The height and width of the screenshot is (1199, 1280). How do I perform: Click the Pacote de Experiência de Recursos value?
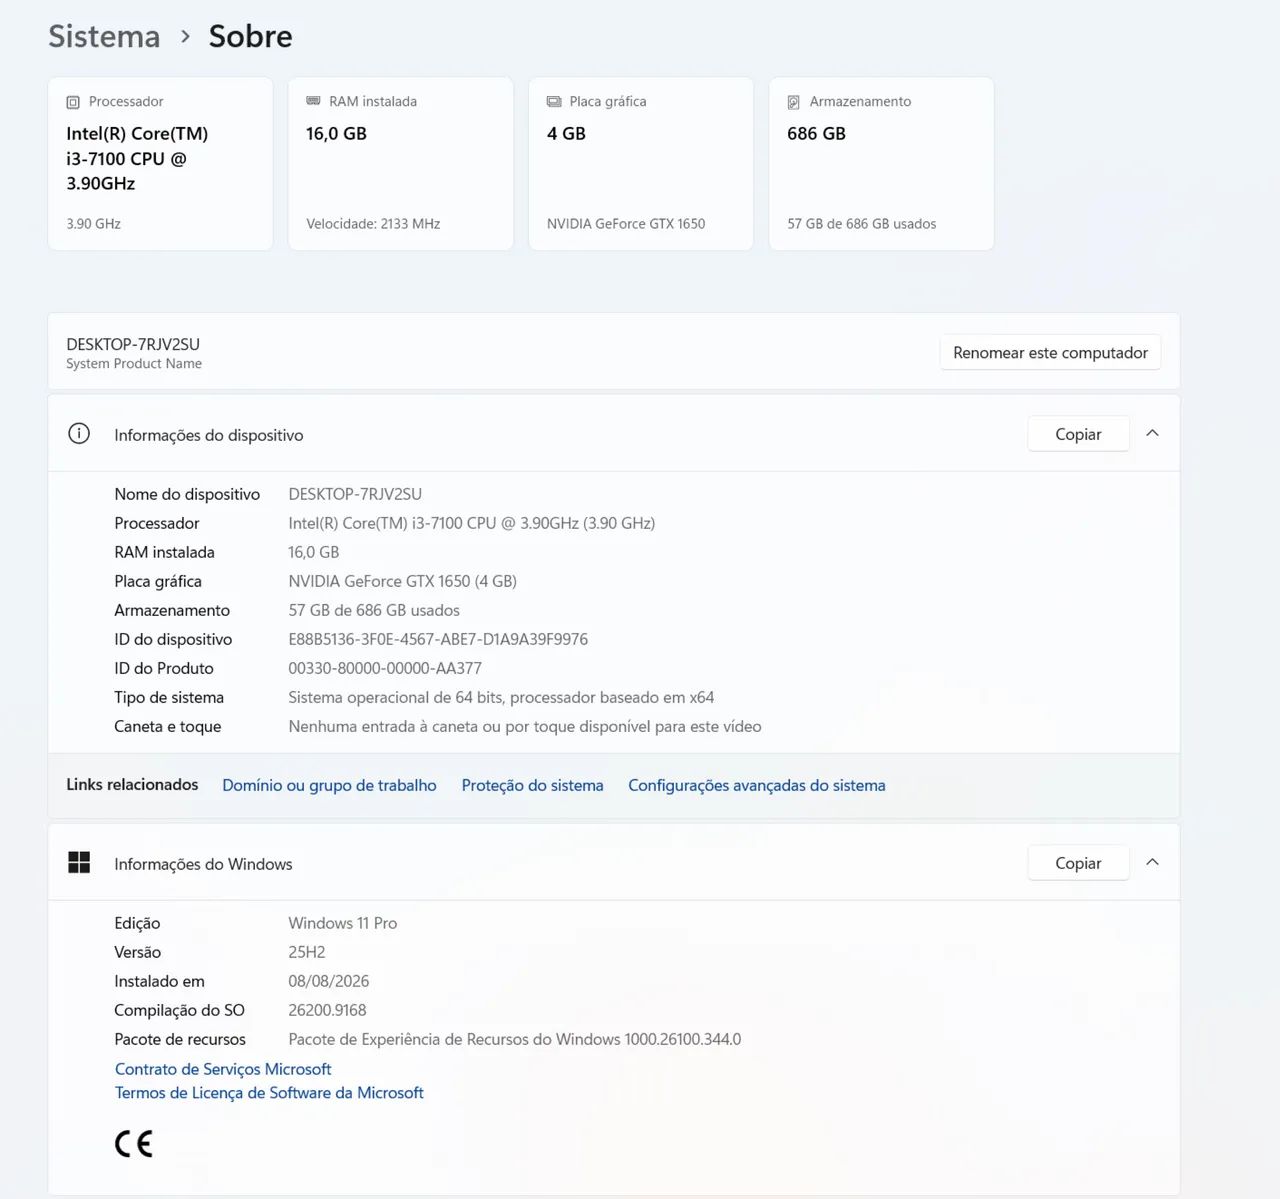coord(515,1039)
